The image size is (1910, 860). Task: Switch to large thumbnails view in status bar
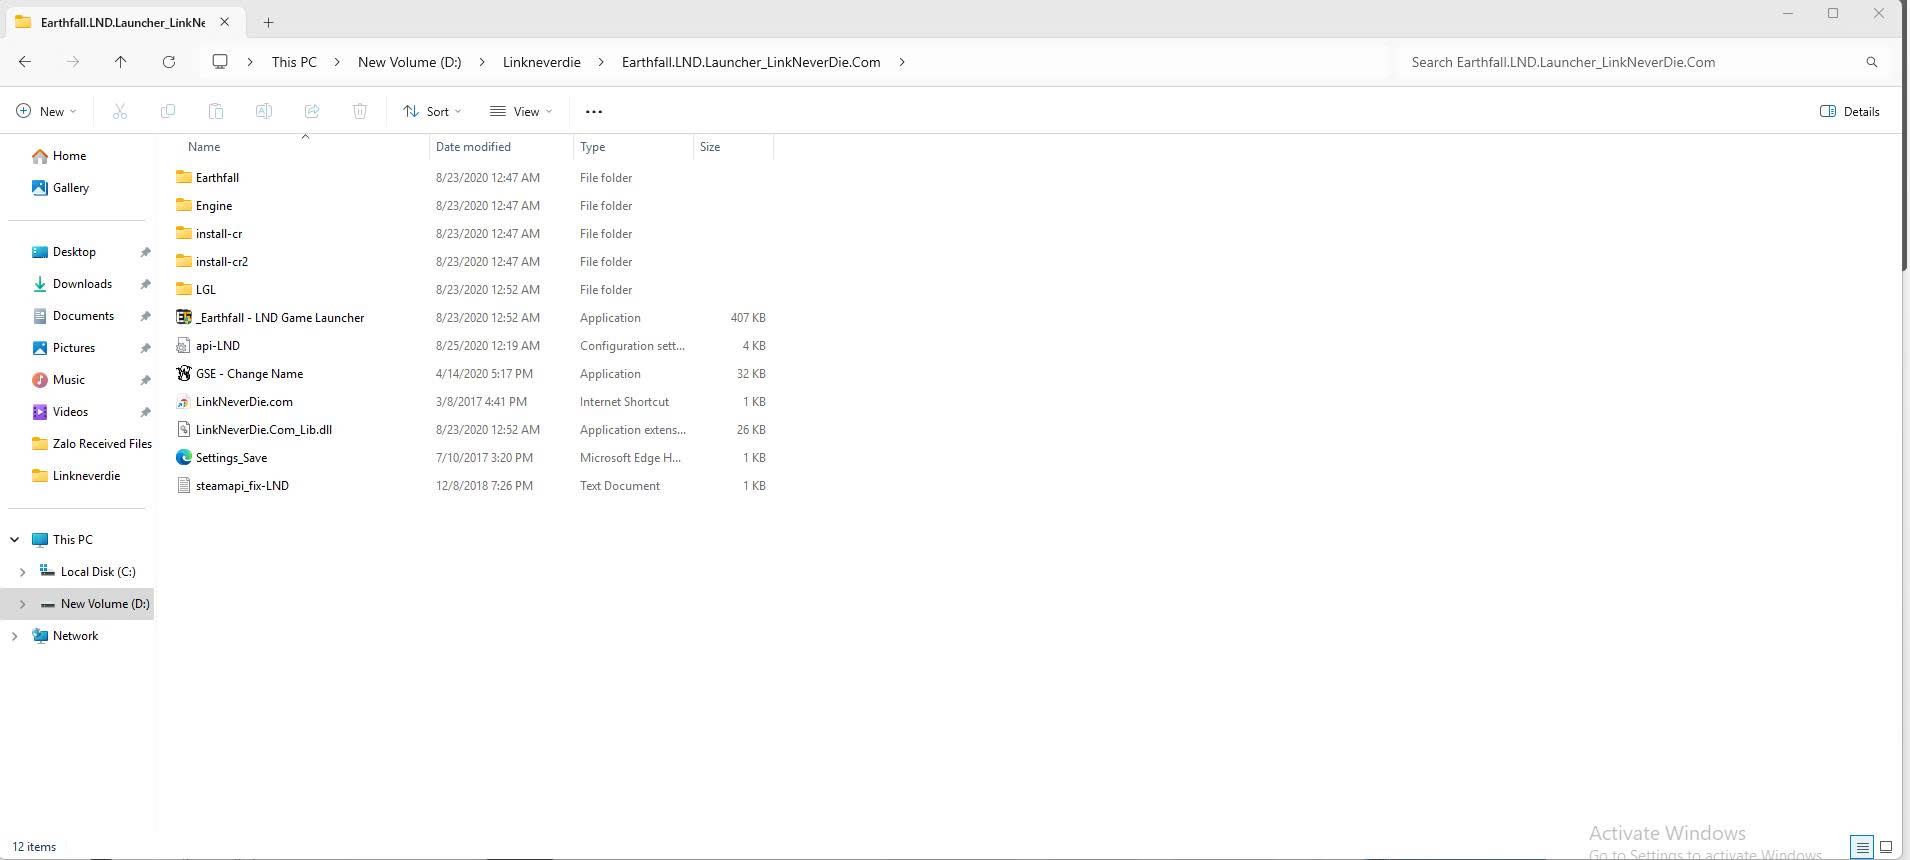point(1886,847)
